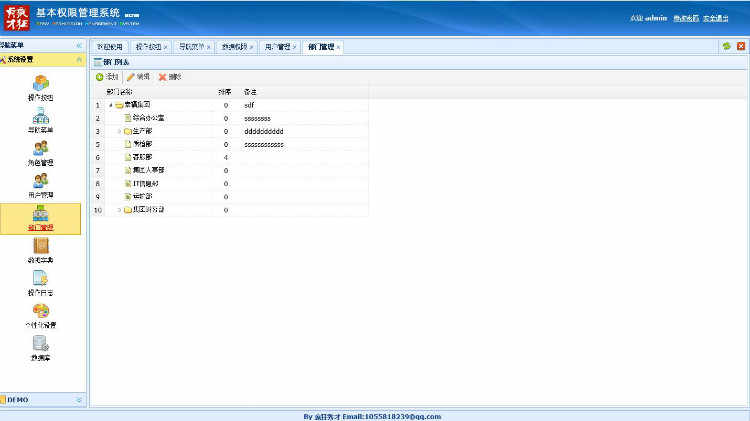750x421 pixels.
Task: Collapse the row 1 root tree node arrow
Action: (x=110, y=105)
